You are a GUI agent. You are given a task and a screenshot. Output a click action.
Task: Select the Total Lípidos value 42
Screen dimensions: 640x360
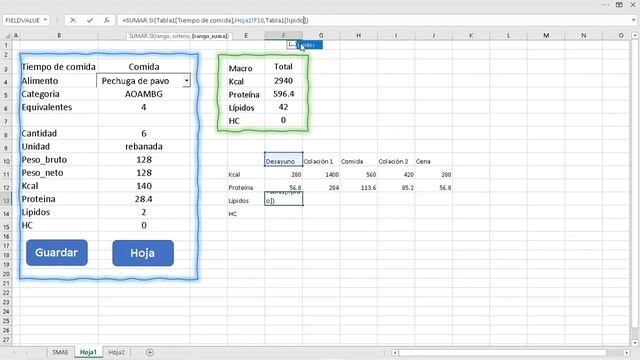tap(284, 107)
